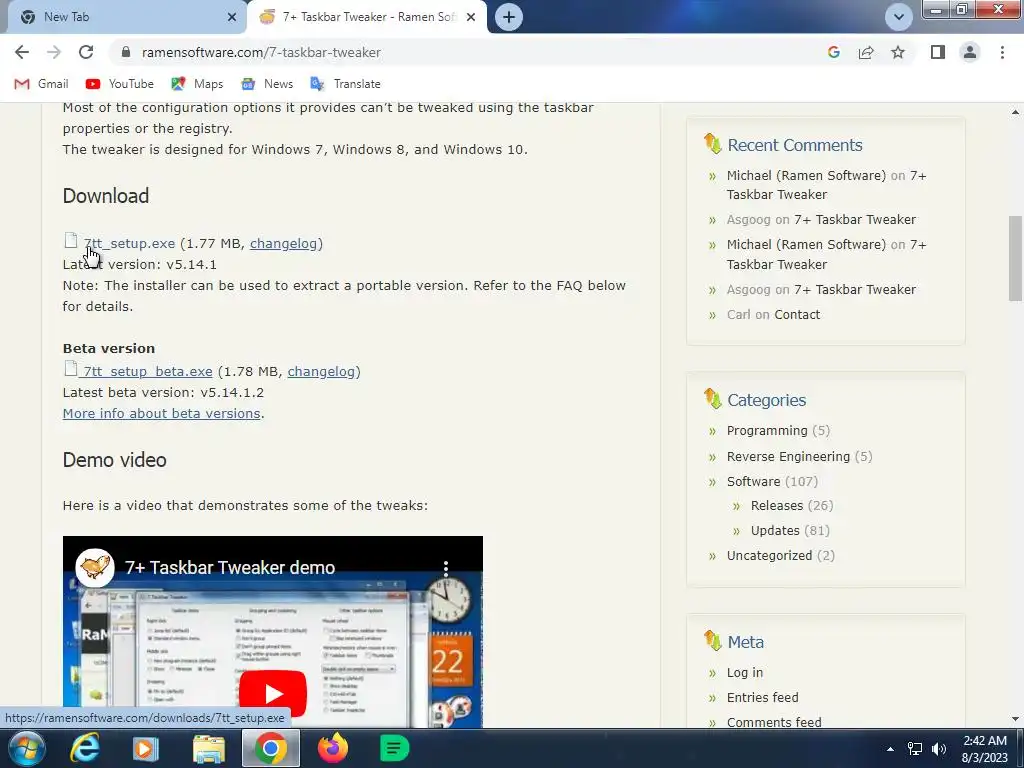This screenshot has width=1024, height=768.
Task: Open Windows Media Player from taskbar
Action: coord(146,748)
